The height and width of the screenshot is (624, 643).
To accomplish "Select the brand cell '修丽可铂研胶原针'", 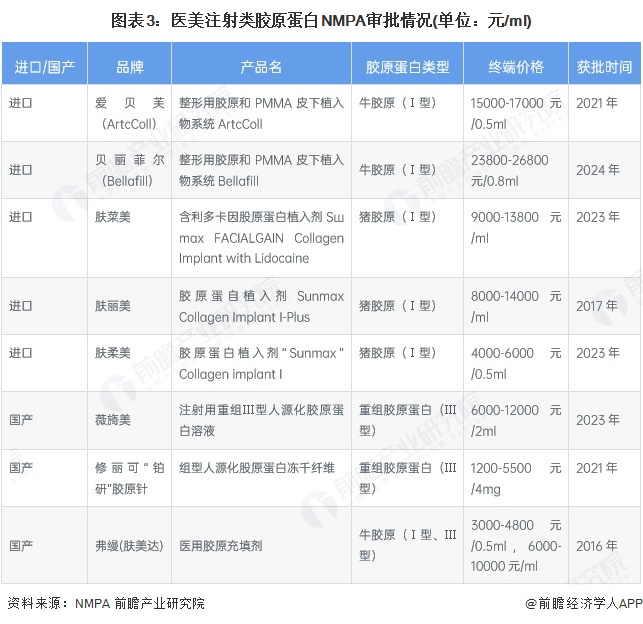I will click(x=130, y=478).
